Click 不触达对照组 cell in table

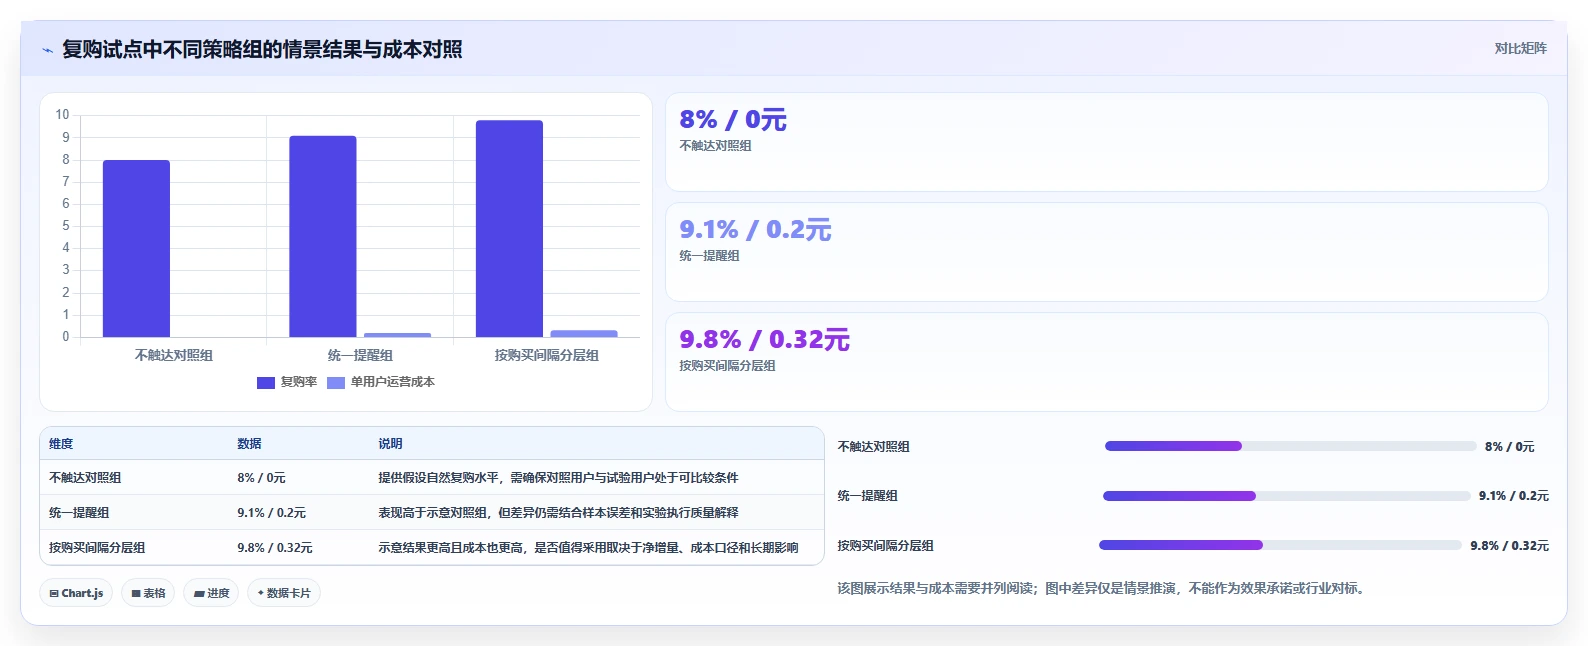85,478
